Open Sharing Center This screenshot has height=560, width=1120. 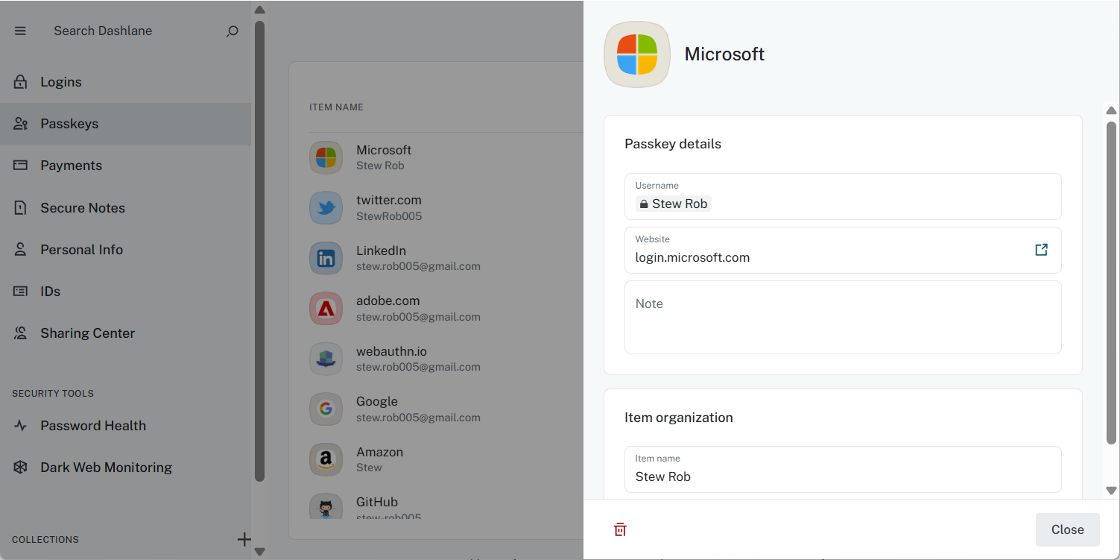[87, 333]
